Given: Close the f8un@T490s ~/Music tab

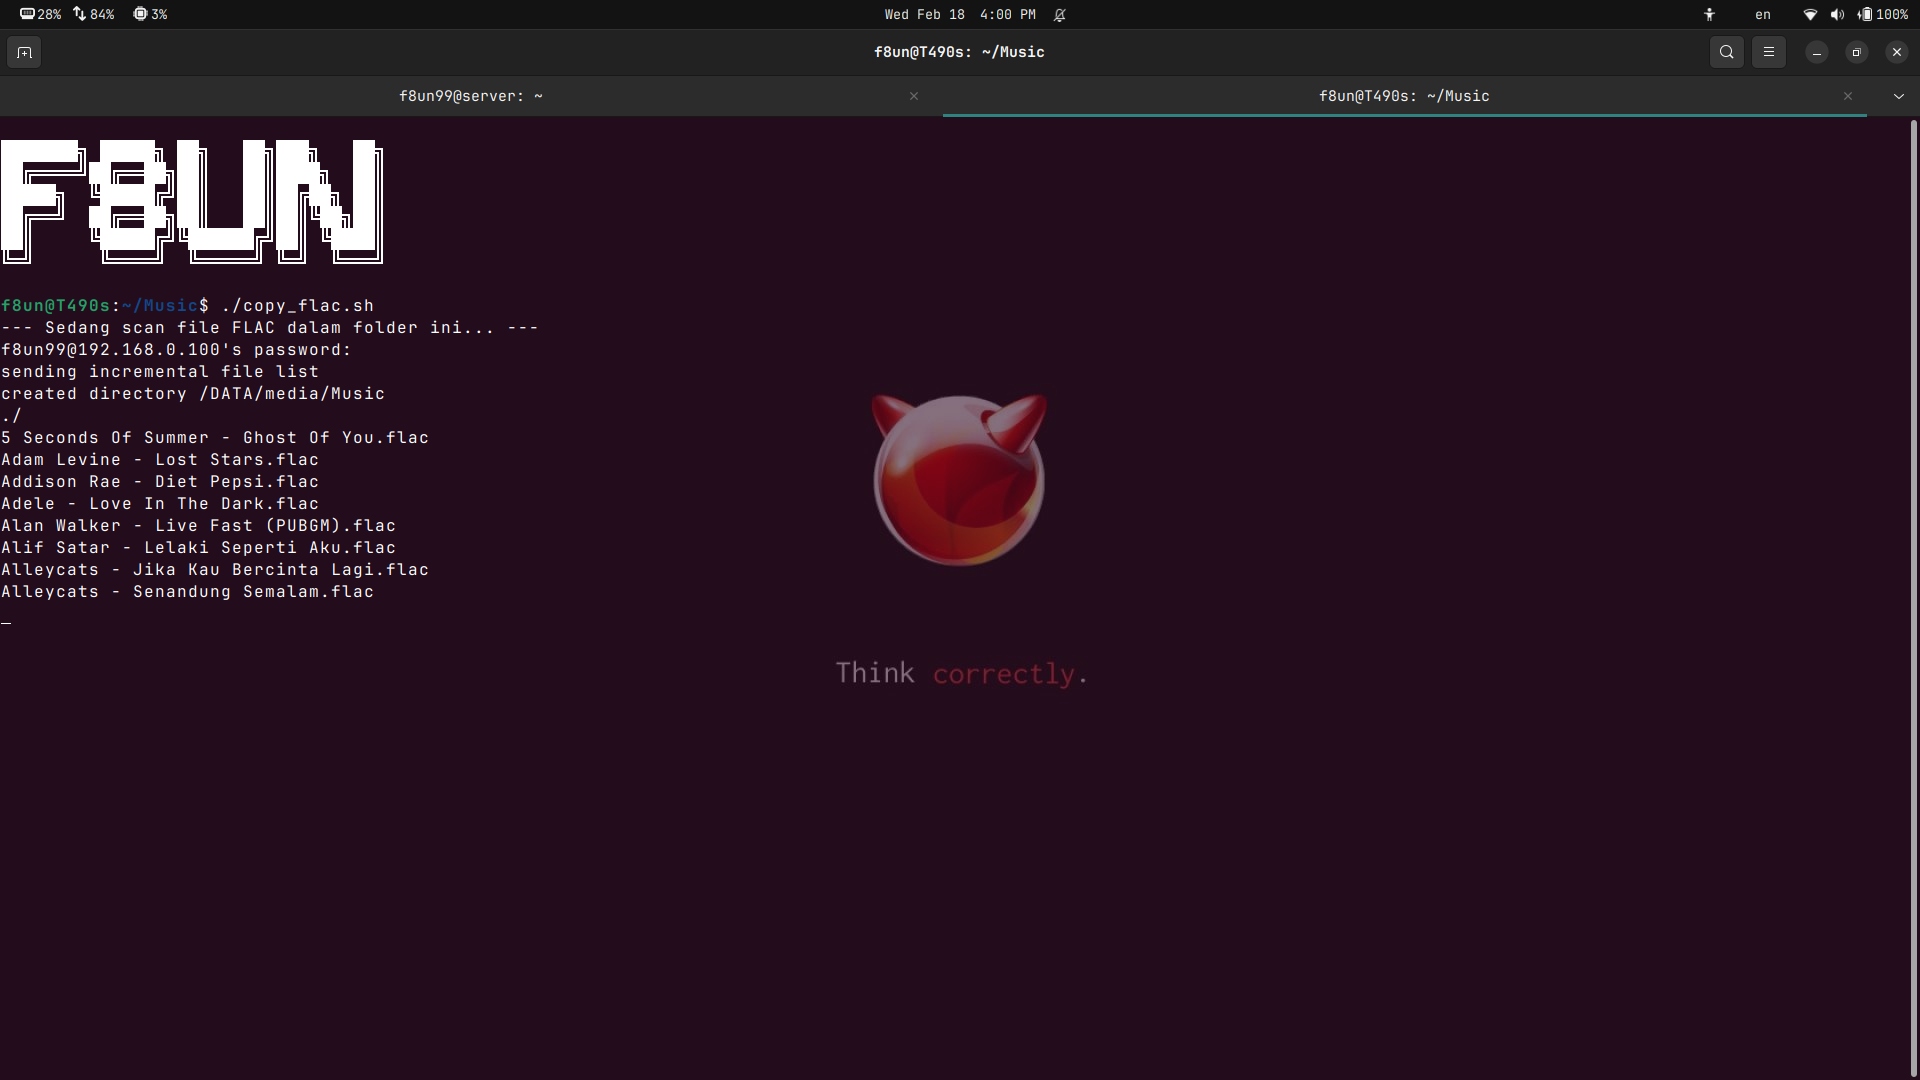Looking at the screenshot, I should click(1847, 96).
